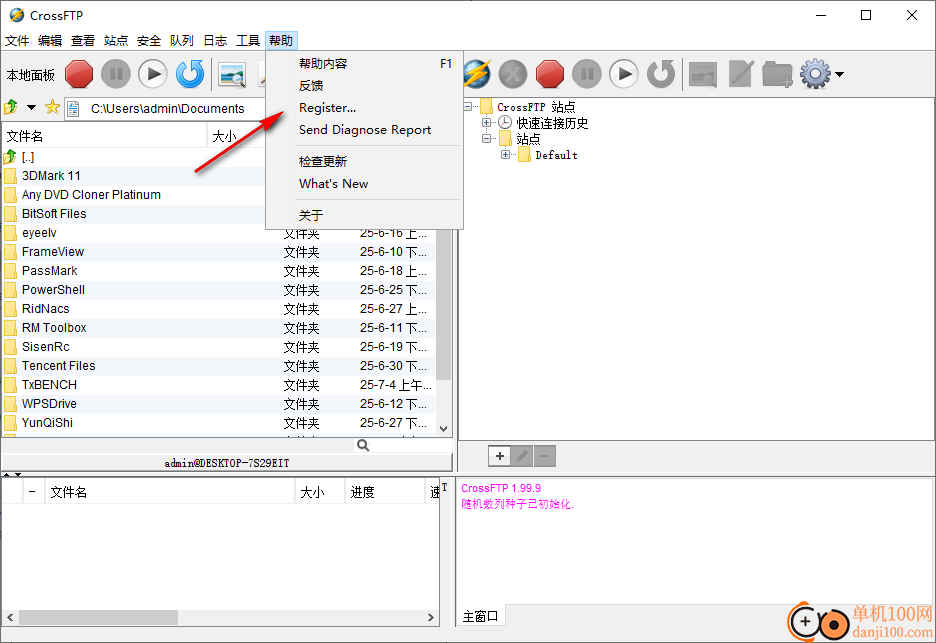Click the magnifier search icon below file list
The width and height of the screenshot is (936, 643).
tap(362, 445)
